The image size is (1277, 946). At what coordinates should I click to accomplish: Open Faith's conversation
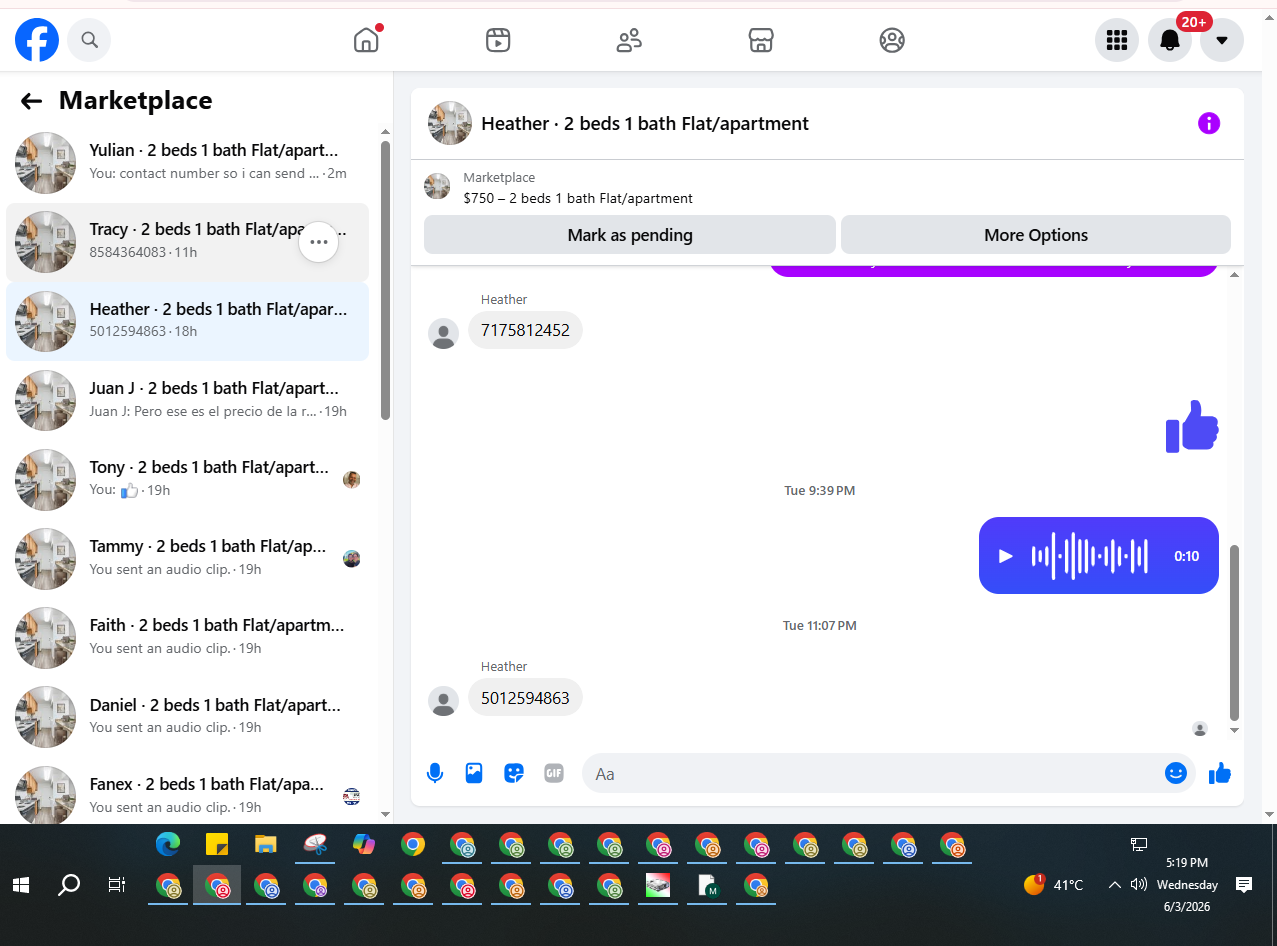(187, 637)
